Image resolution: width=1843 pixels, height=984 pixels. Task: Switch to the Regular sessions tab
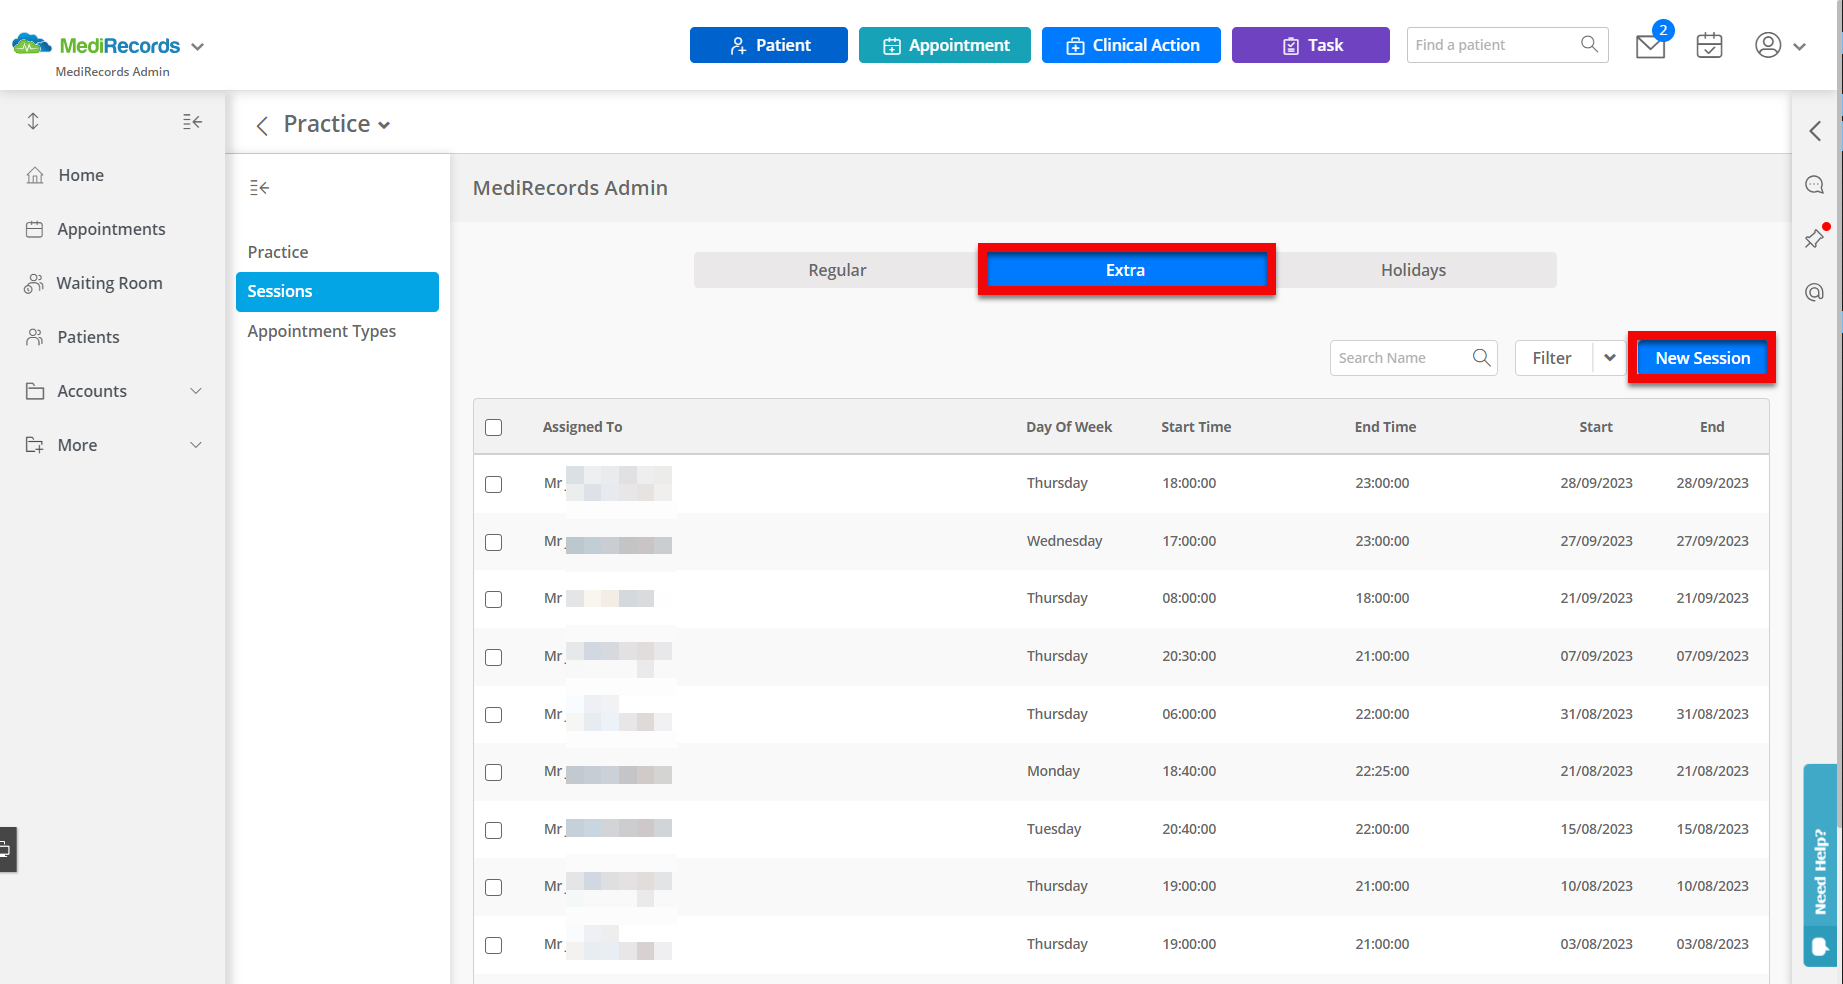pos(837,270)
